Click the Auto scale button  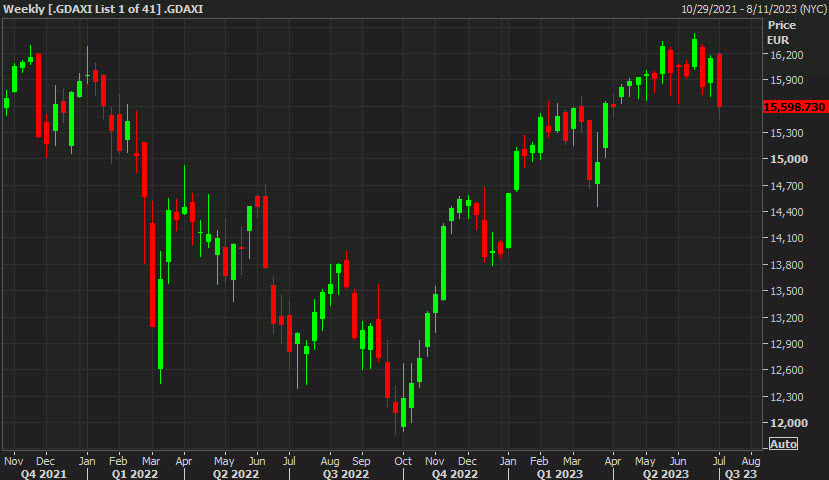(x=782, y=444)
